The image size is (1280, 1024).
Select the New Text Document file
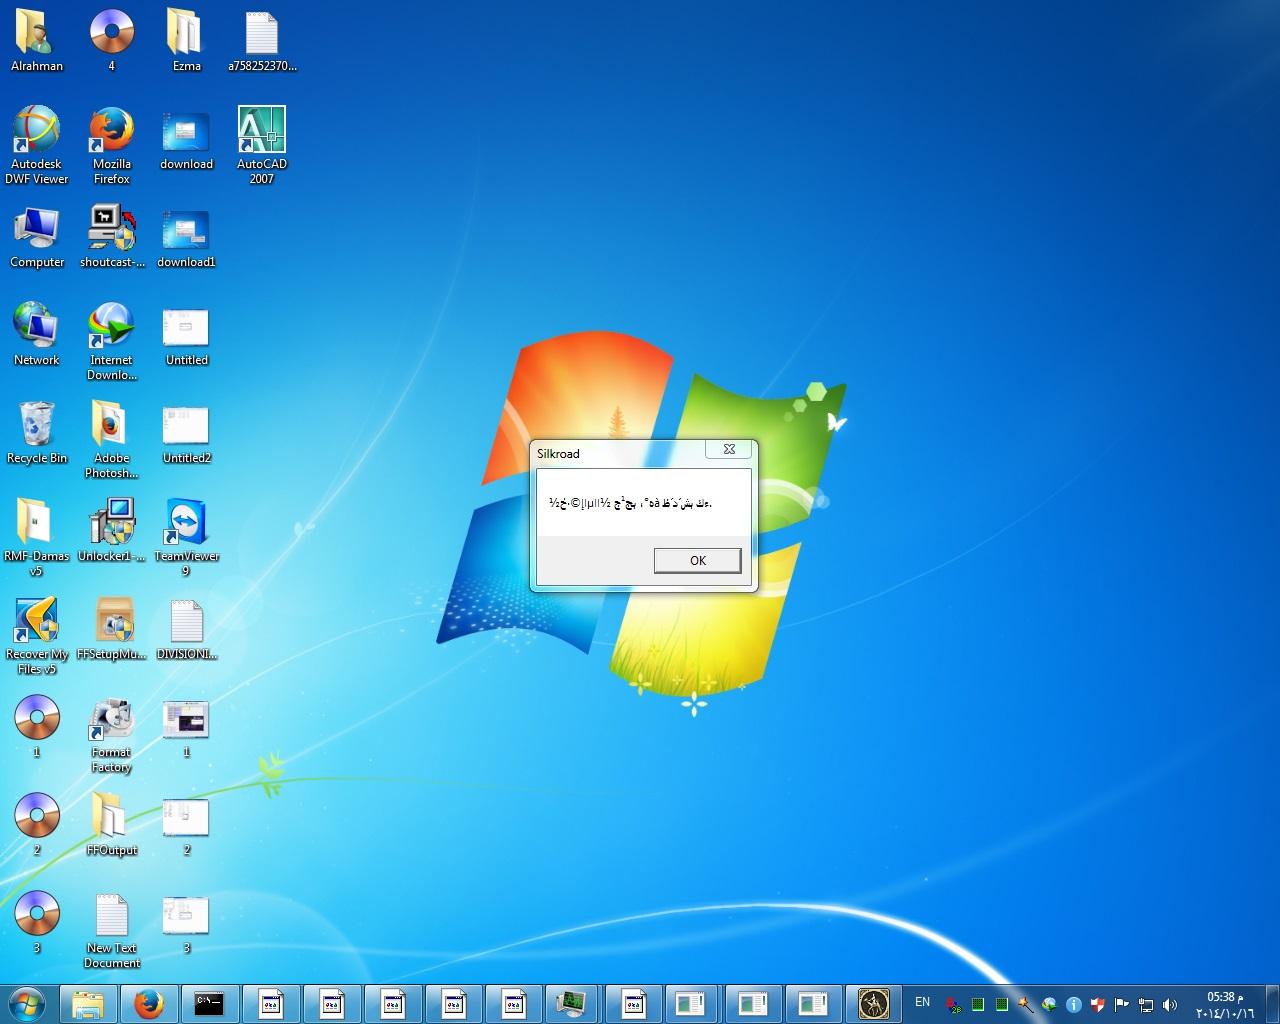point(111,932)
